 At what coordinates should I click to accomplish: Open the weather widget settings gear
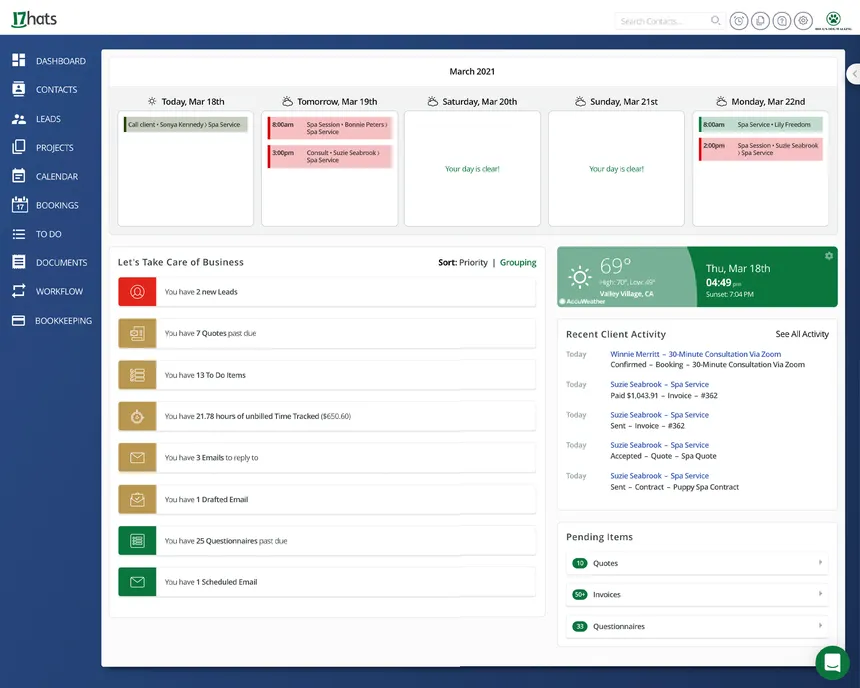point(828,255)
